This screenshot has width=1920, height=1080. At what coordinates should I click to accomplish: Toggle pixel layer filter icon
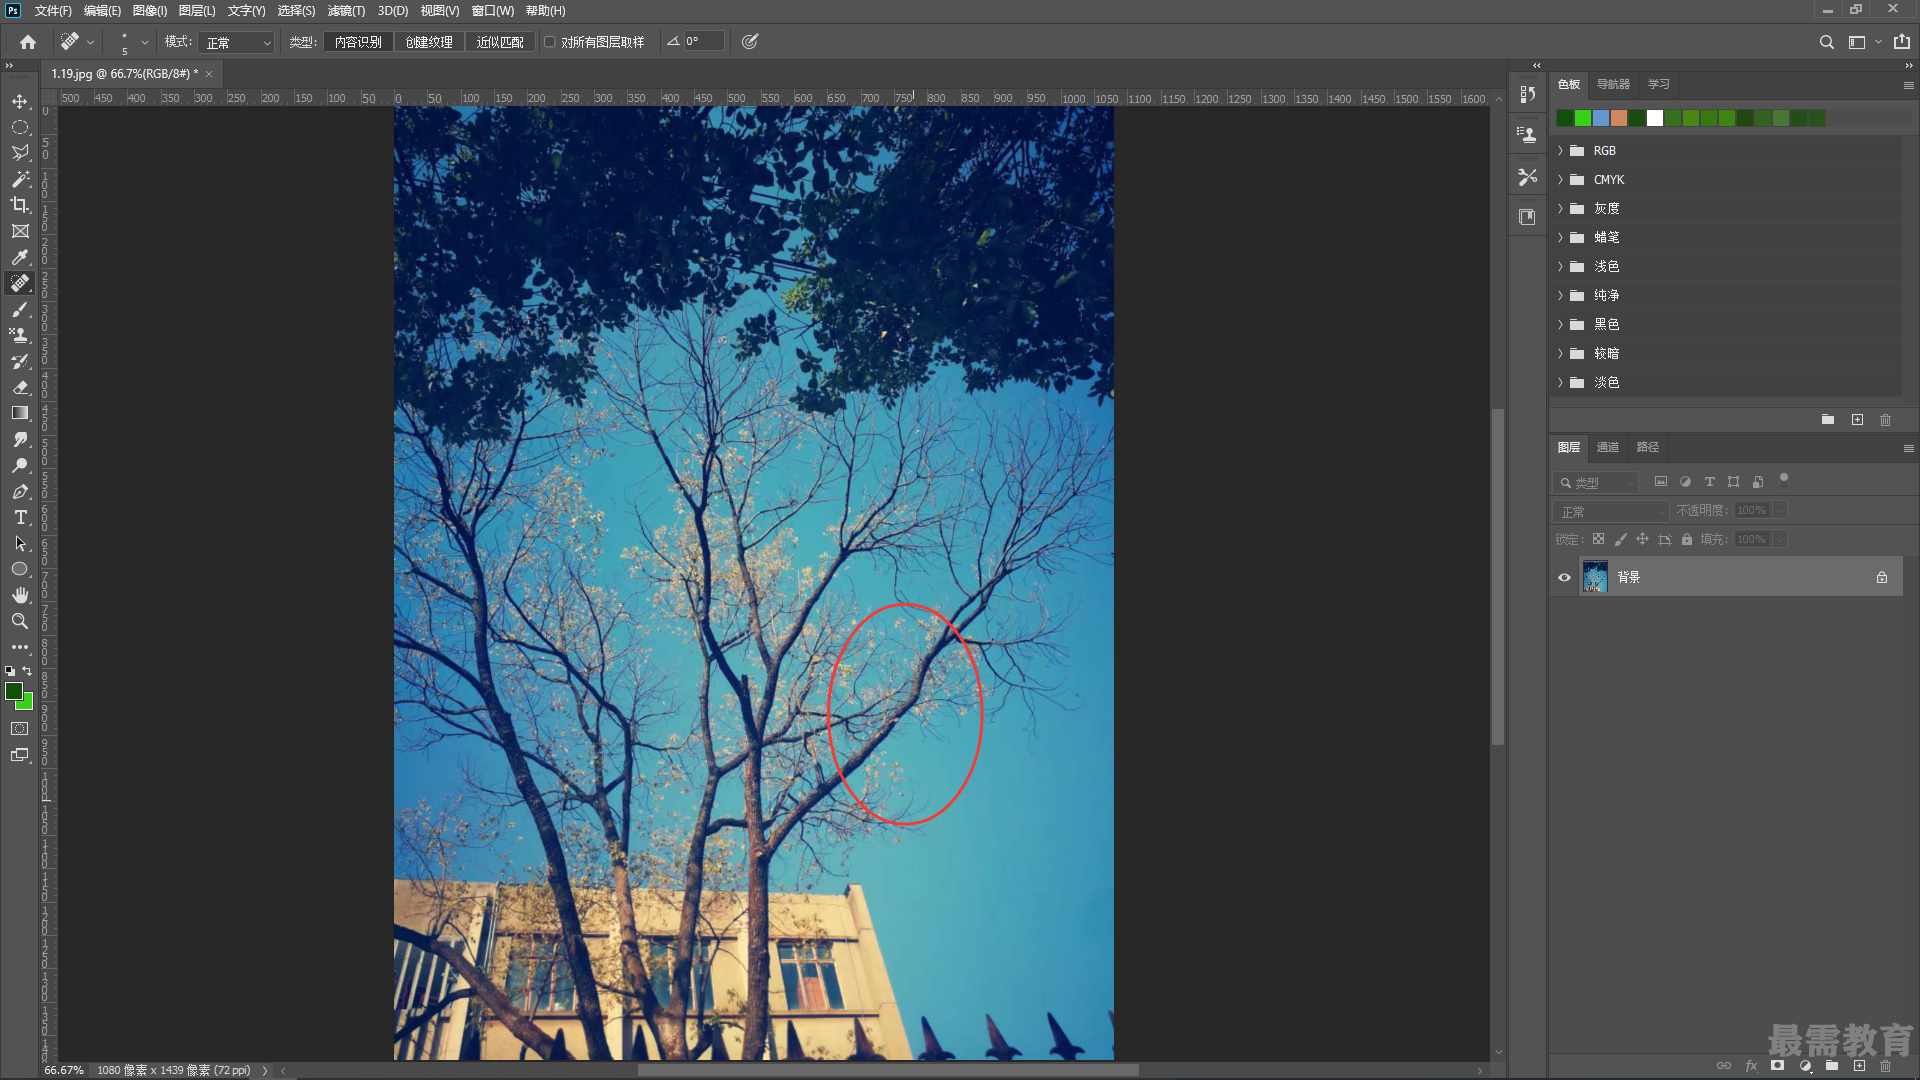click(x=1661, y=482)
